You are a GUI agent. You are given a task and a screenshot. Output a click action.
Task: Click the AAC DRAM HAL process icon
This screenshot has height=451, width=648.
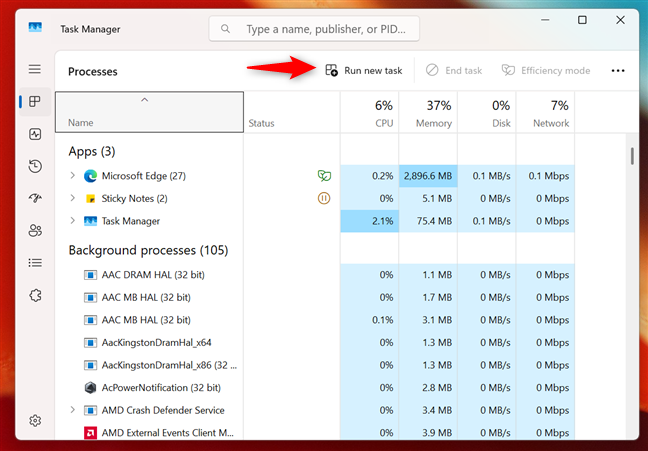90,275
